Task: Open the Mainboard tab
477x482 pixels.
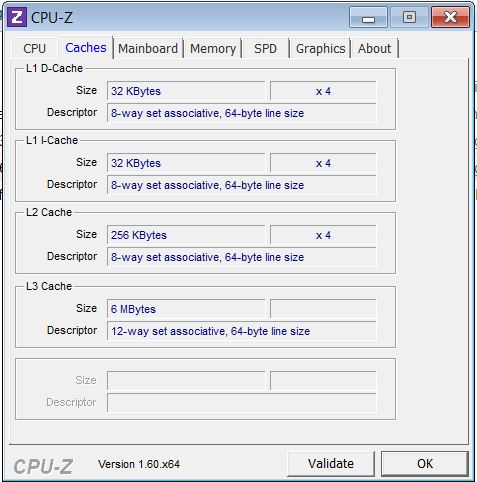Action: click(148, 49)
